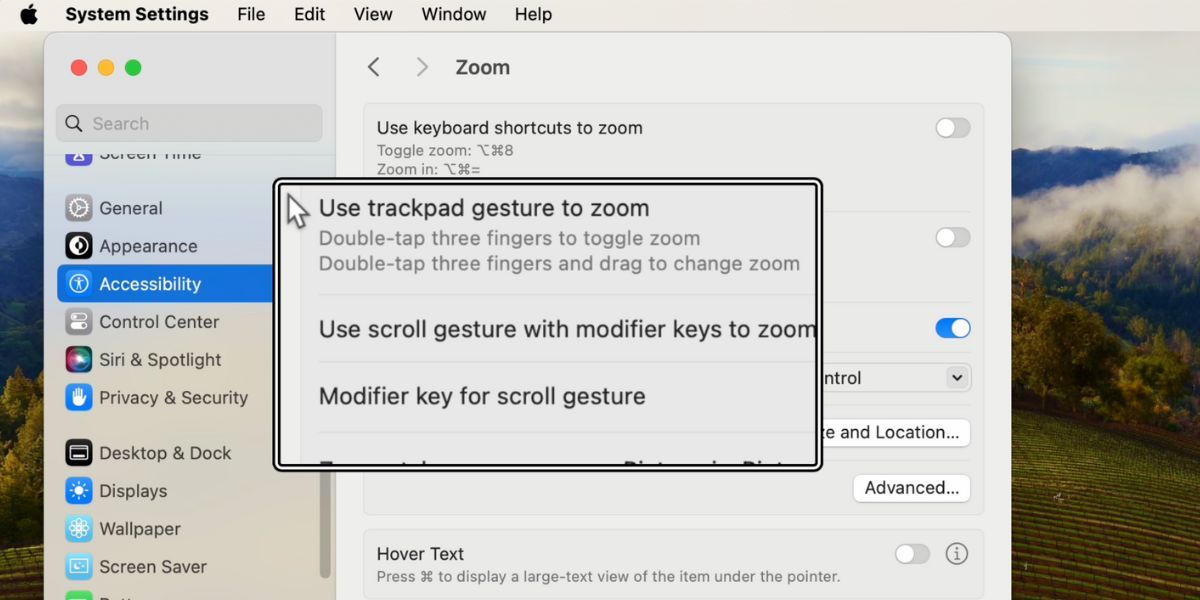Open Wallpaper settings

(x=139, y=529)
